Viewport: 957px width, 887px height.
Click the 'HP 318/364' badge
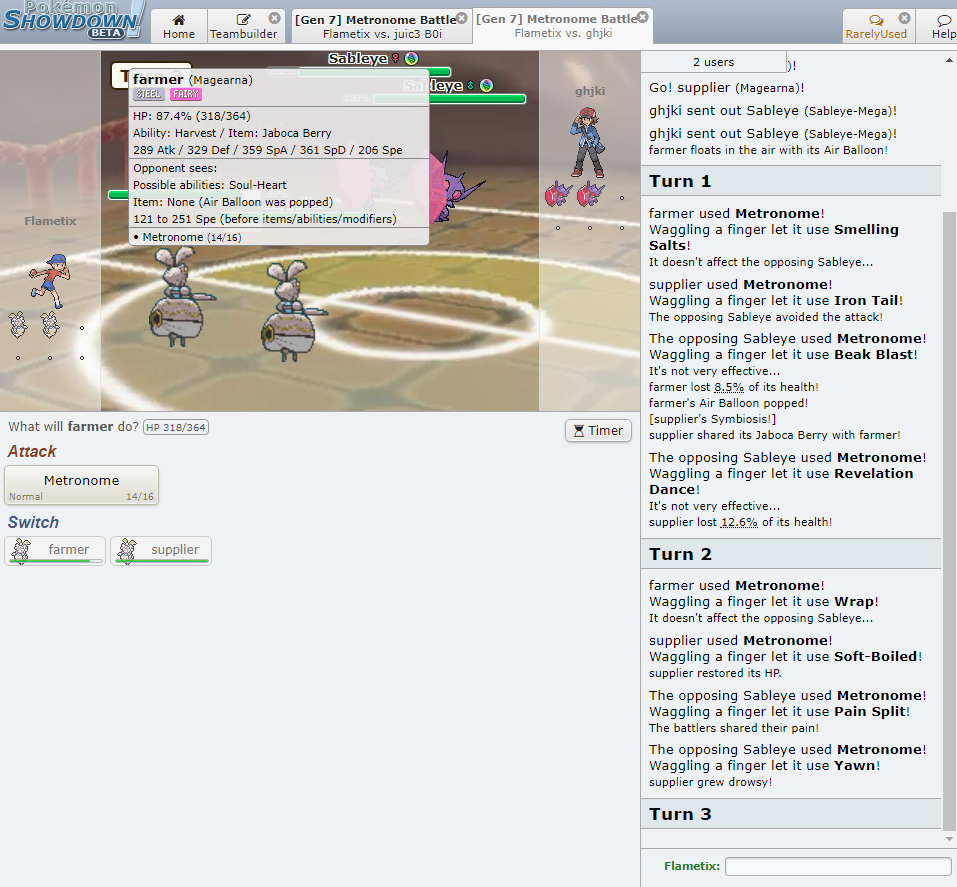[176, 427]
